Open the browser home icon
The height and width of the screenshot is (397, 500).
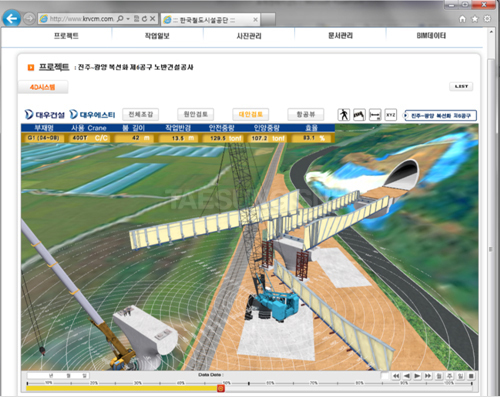coord(462,19)
